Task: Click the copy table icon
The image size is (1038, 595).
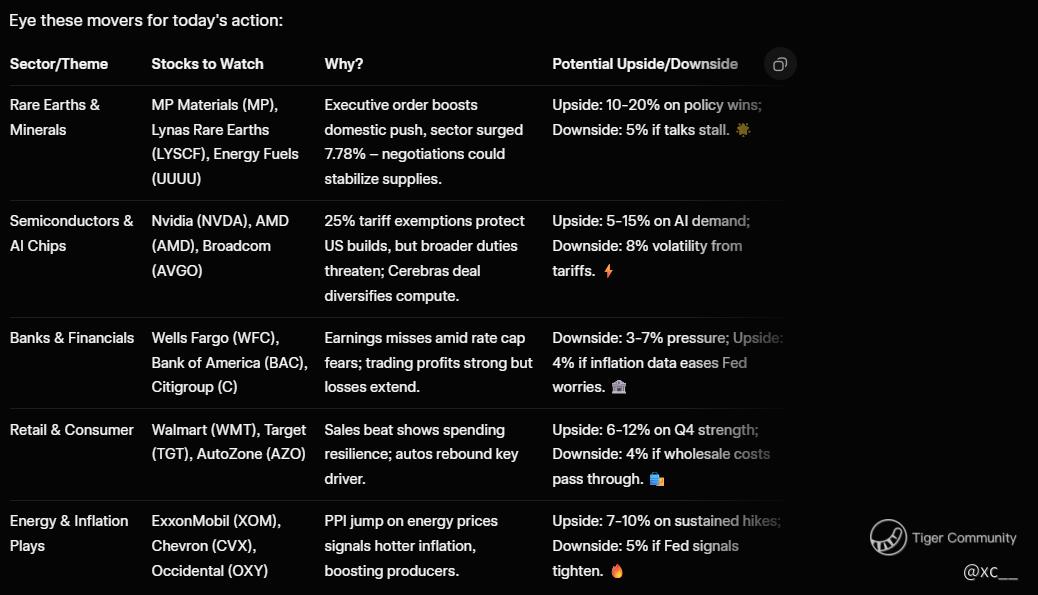Action: pos(780,65)
